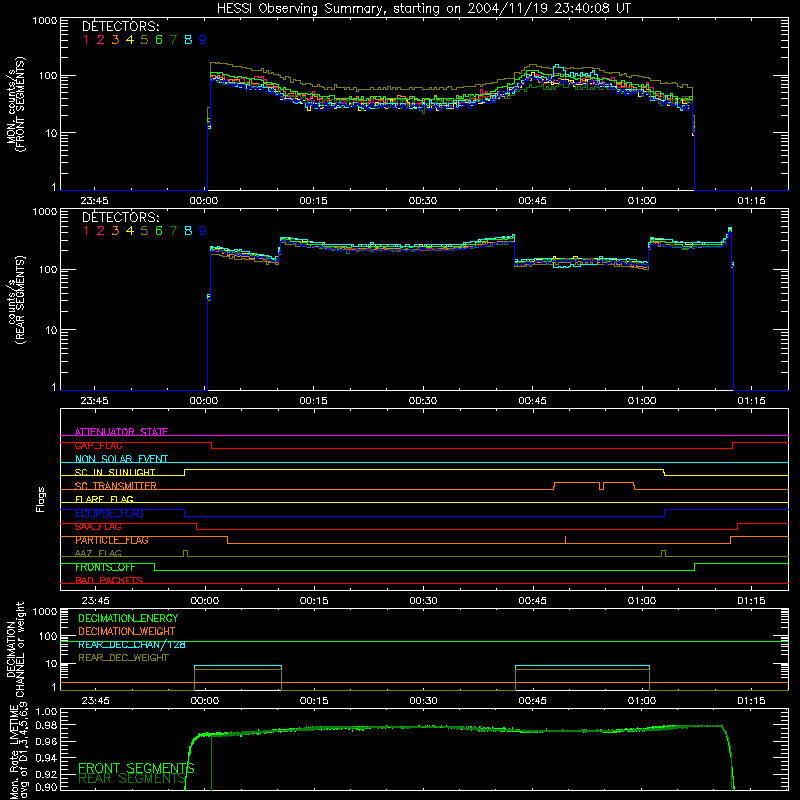
Task: Select dark green detector 7 in rear segments legend
Action: [173, 231]
